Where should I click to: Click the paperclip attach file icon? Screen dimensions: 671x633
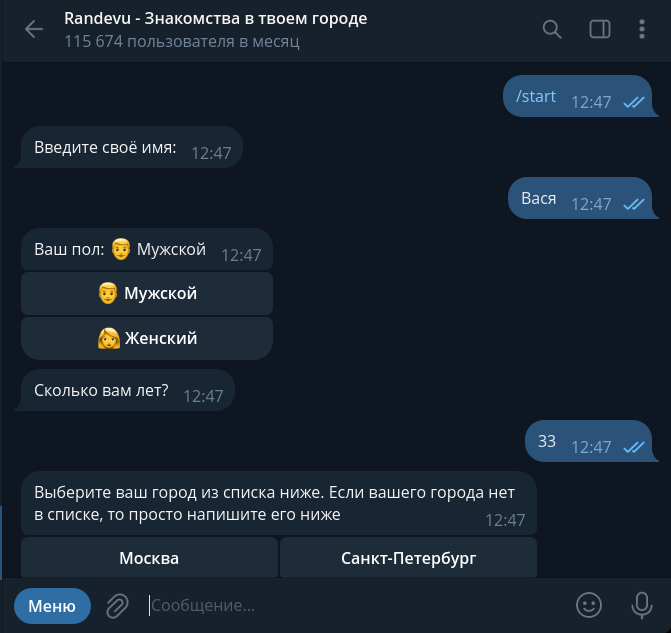(x=118, y=605)
